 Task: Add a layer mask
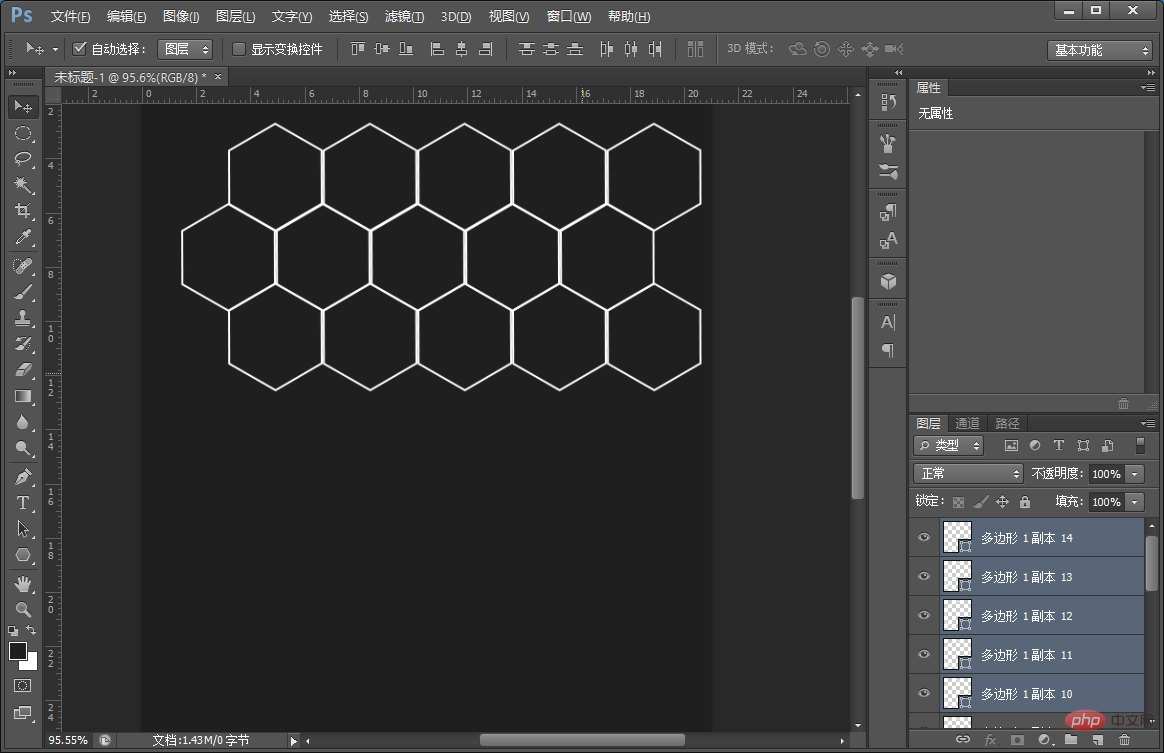1017,740
